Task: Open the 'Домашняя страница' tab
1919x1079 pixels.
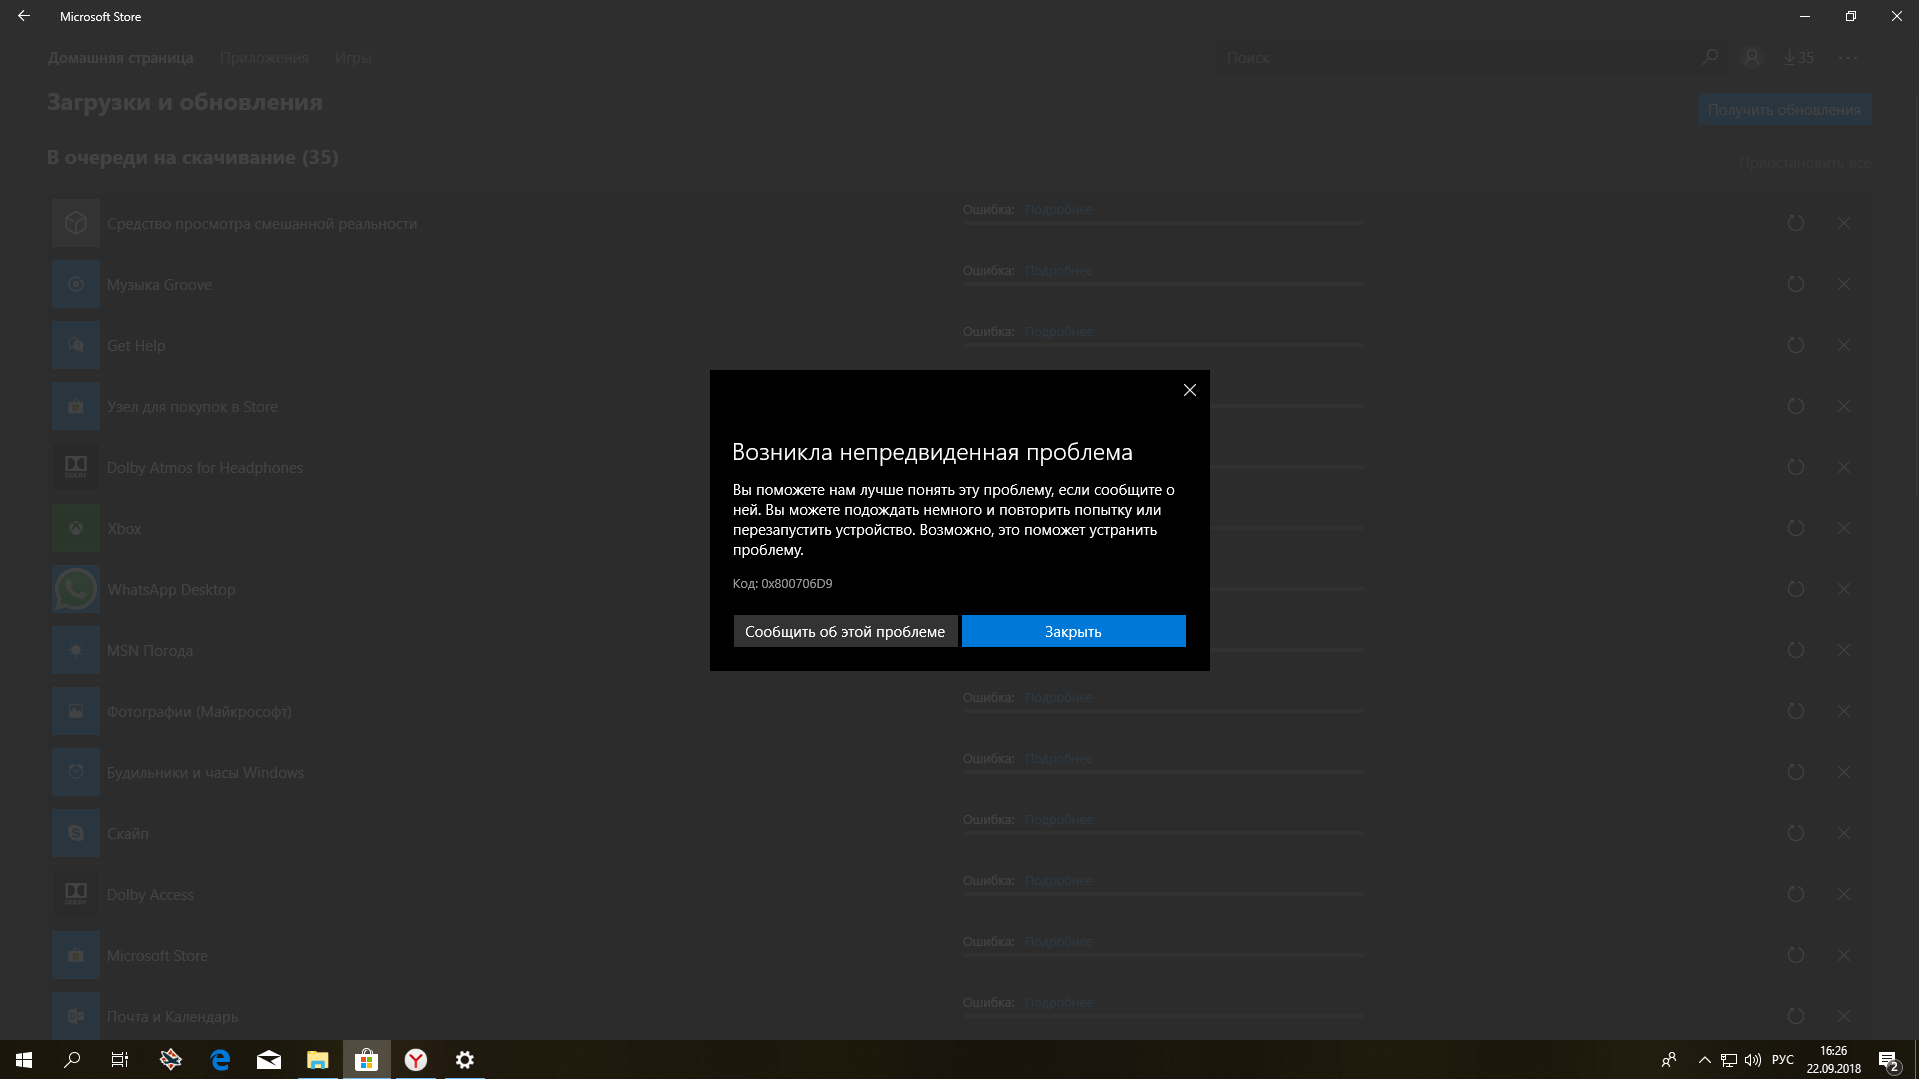Action: [x=120, y=58]
